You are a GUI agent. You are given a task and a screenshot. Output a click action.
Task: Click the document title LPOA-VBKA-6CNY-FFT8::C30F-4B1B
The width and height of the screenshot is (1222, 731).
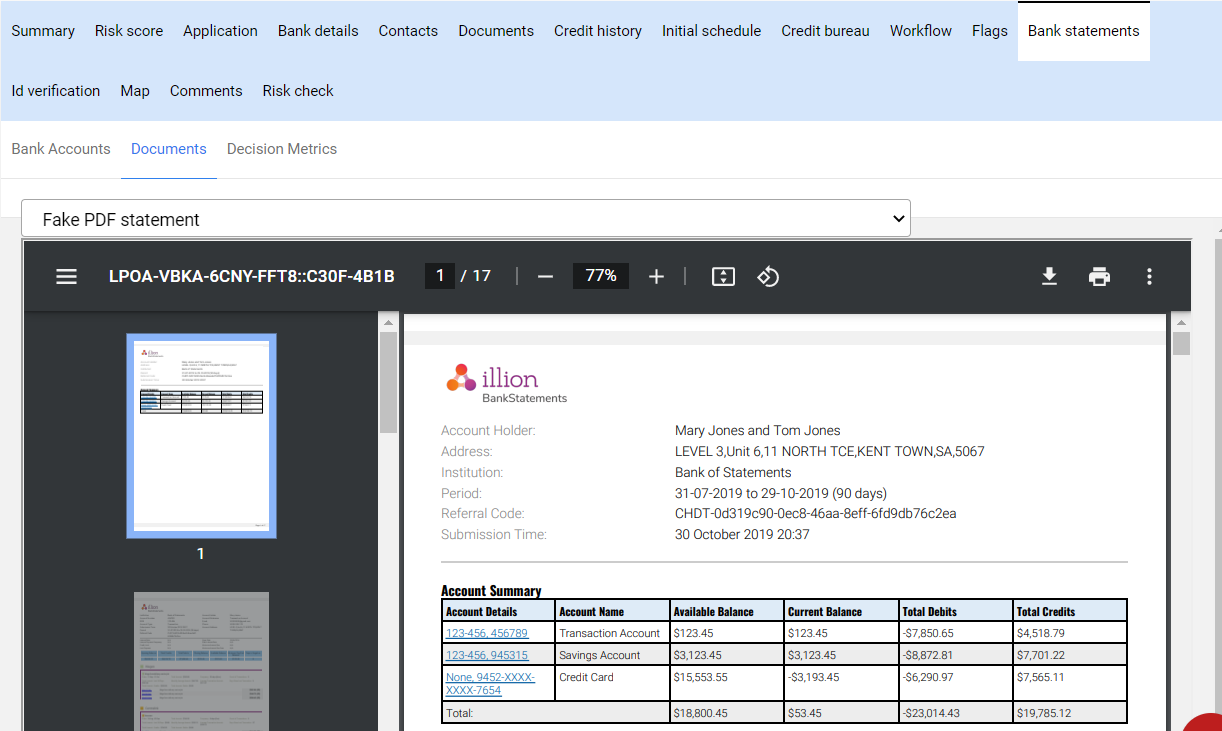click(x=251, y=276)
